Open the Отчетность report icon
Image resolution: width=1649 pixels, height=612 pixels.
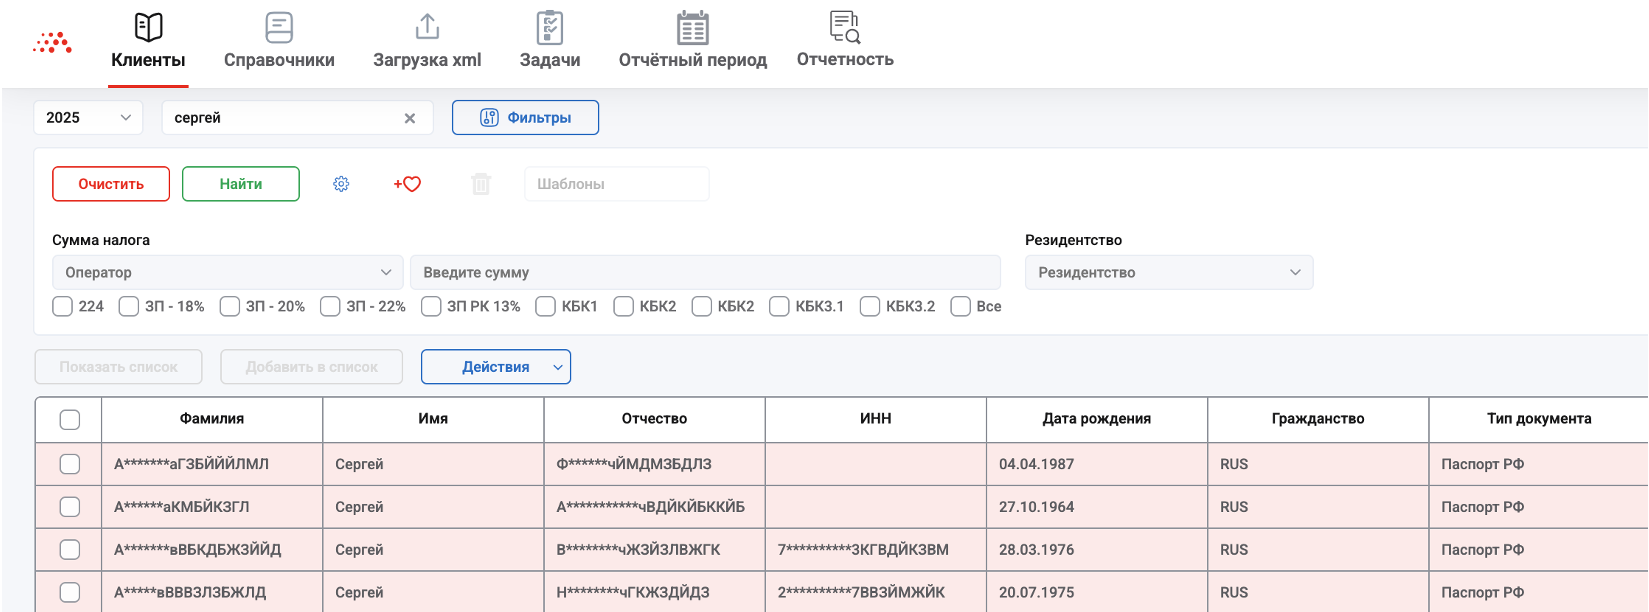click(845, 27)
